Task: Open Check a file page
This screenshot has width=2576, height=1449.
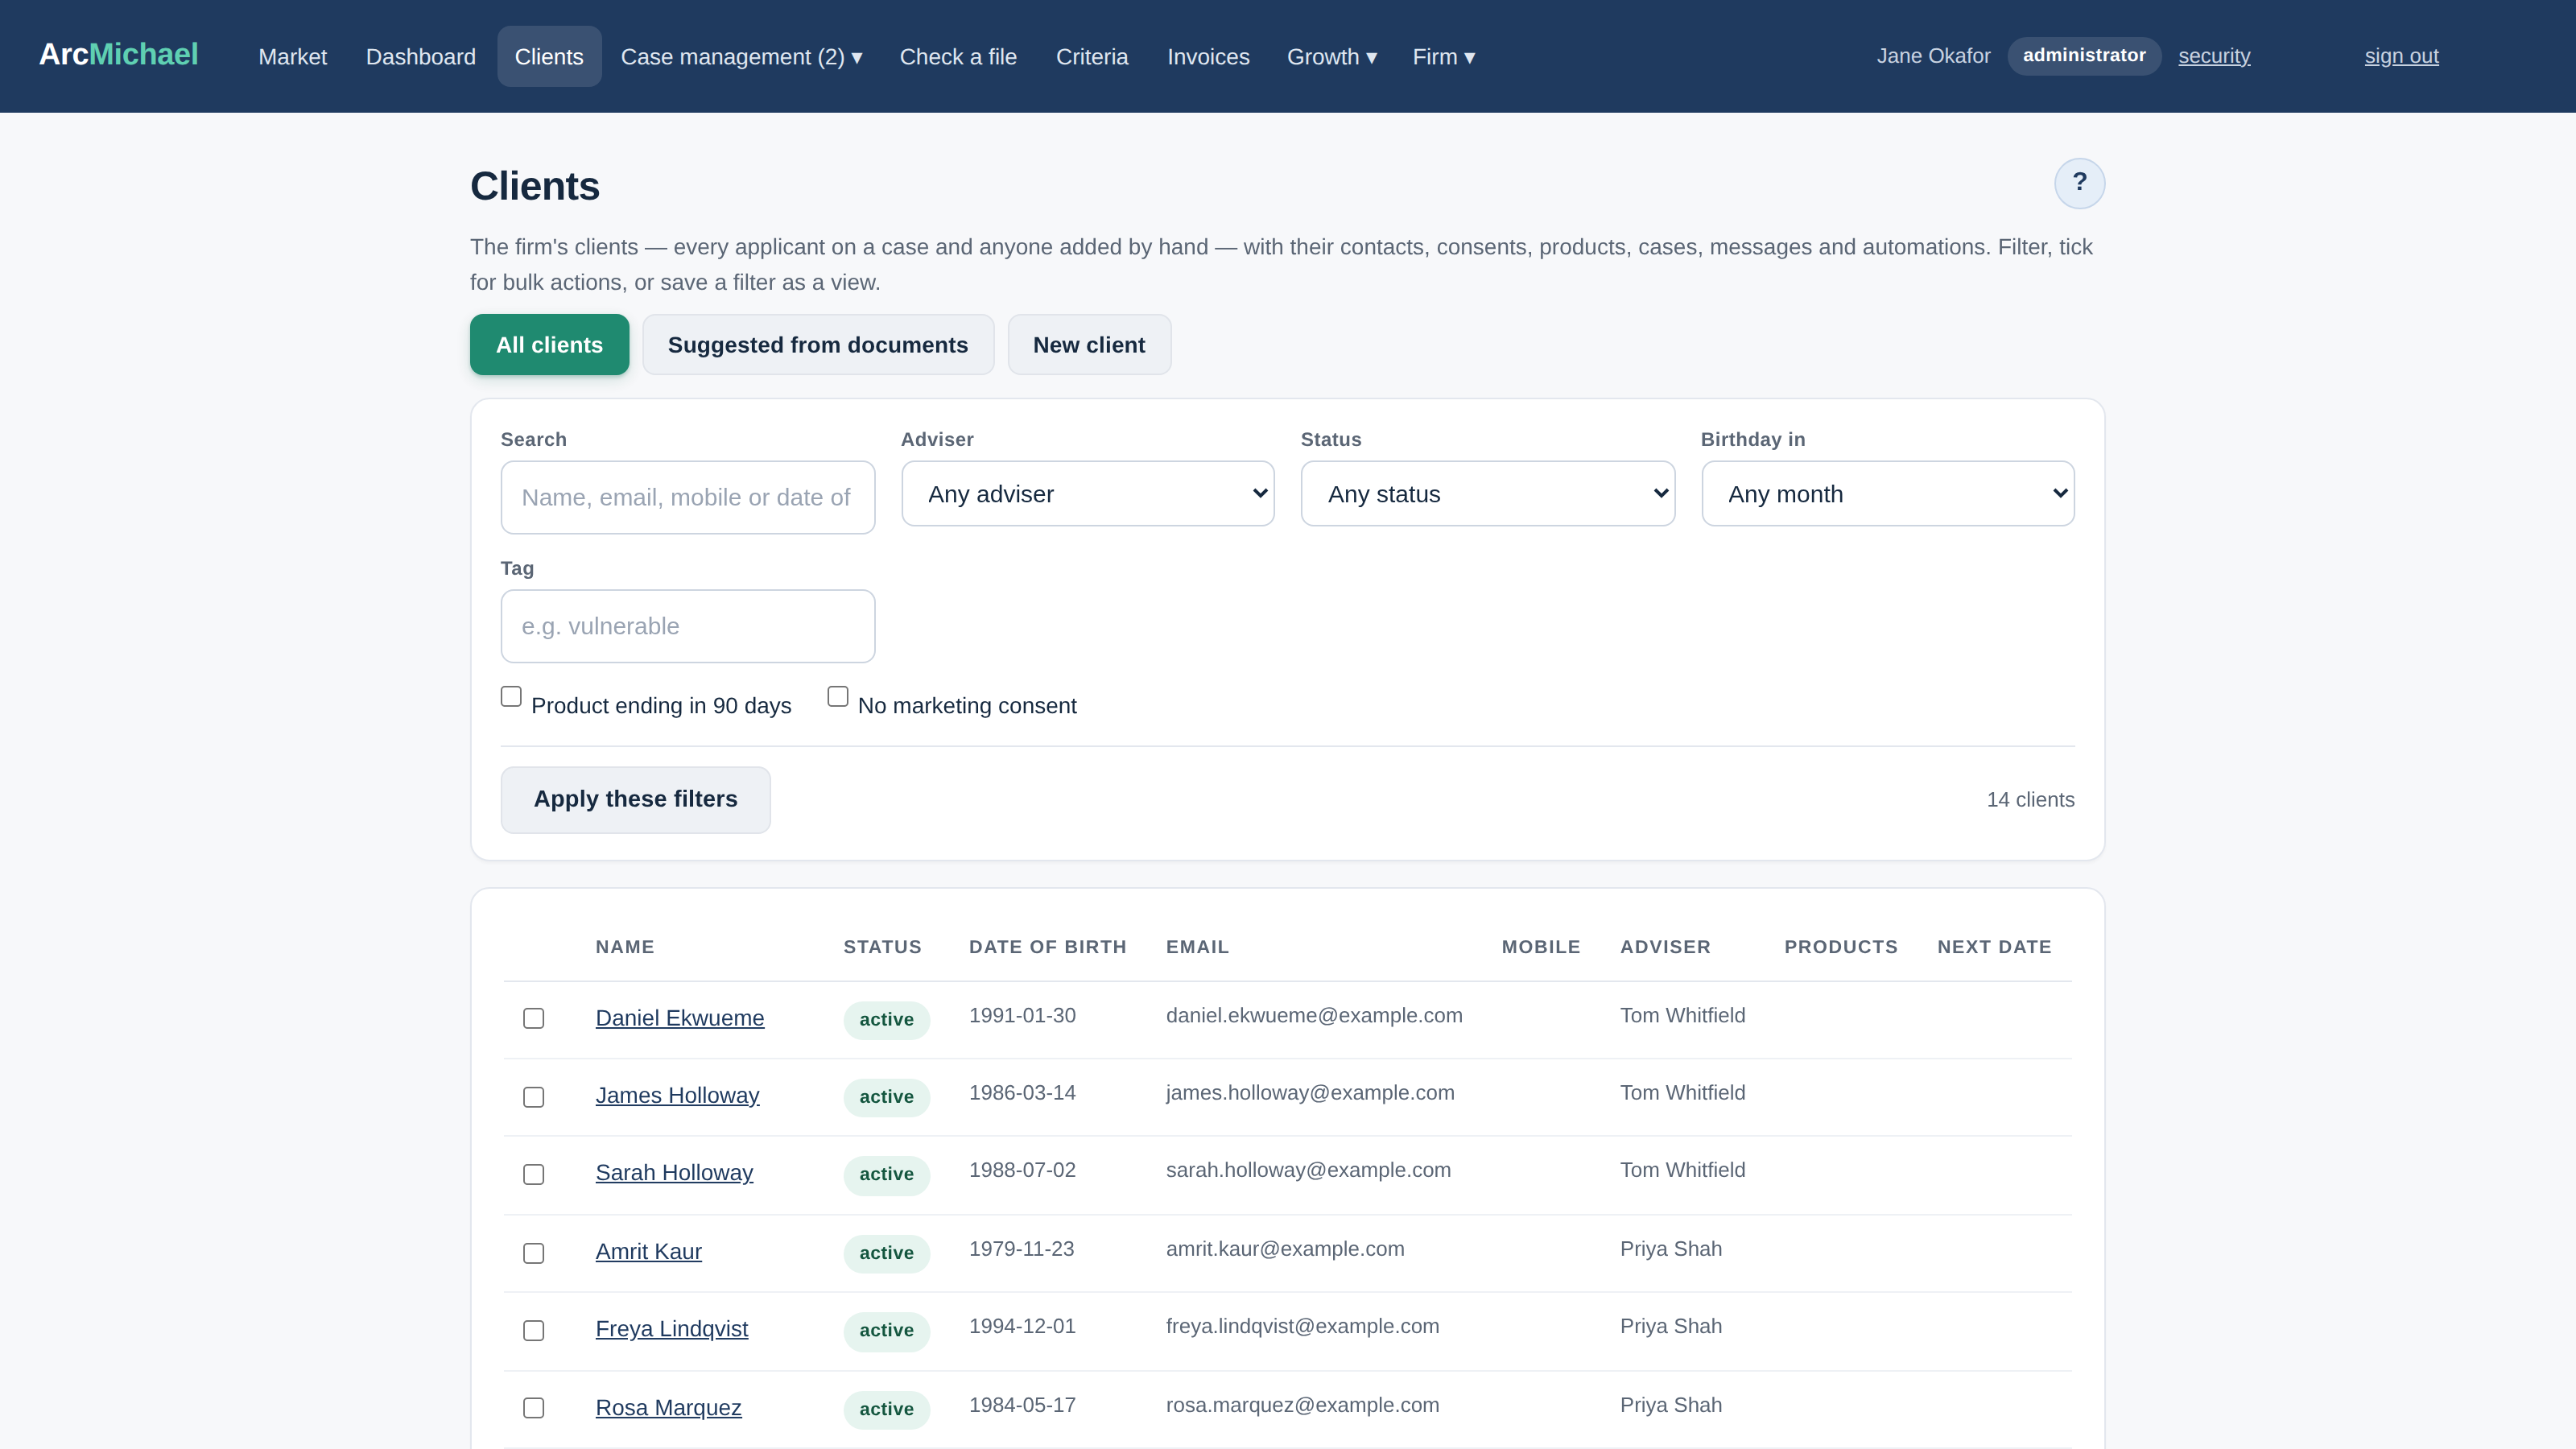Action: pos(957,57)
